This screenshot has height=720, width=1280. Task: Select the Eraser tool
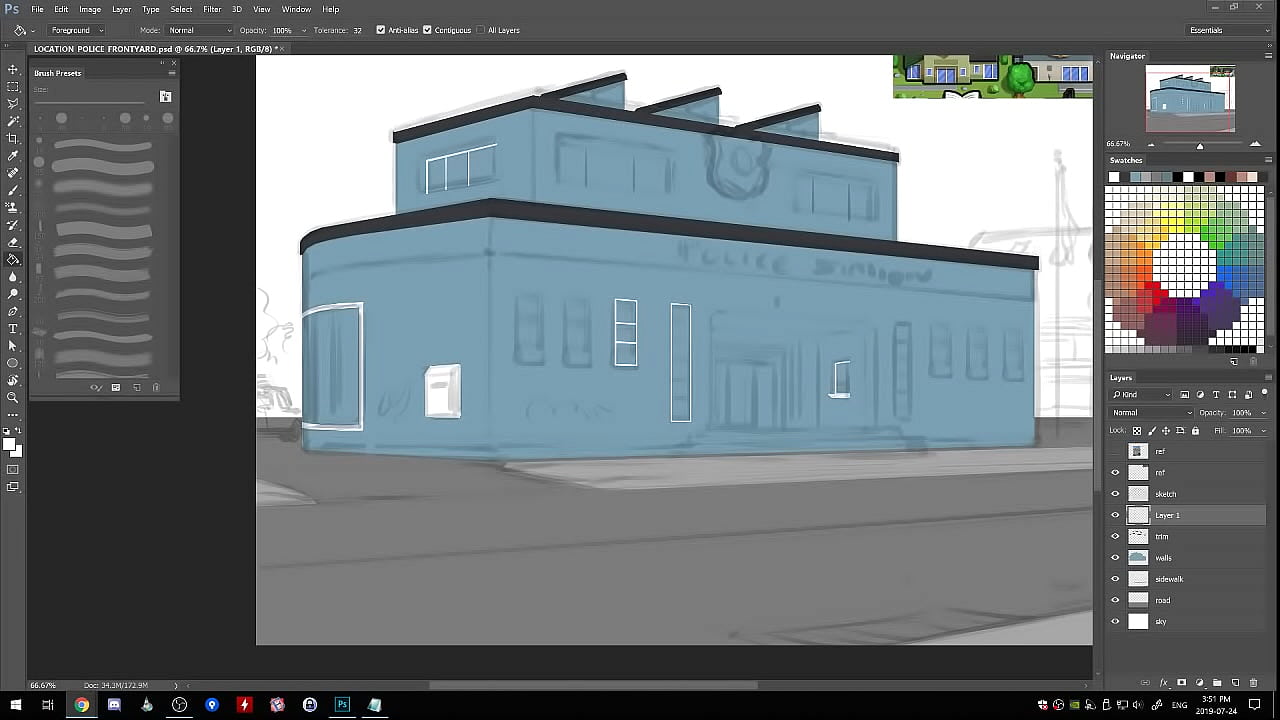pyautogui.click(x=13, y=242)
